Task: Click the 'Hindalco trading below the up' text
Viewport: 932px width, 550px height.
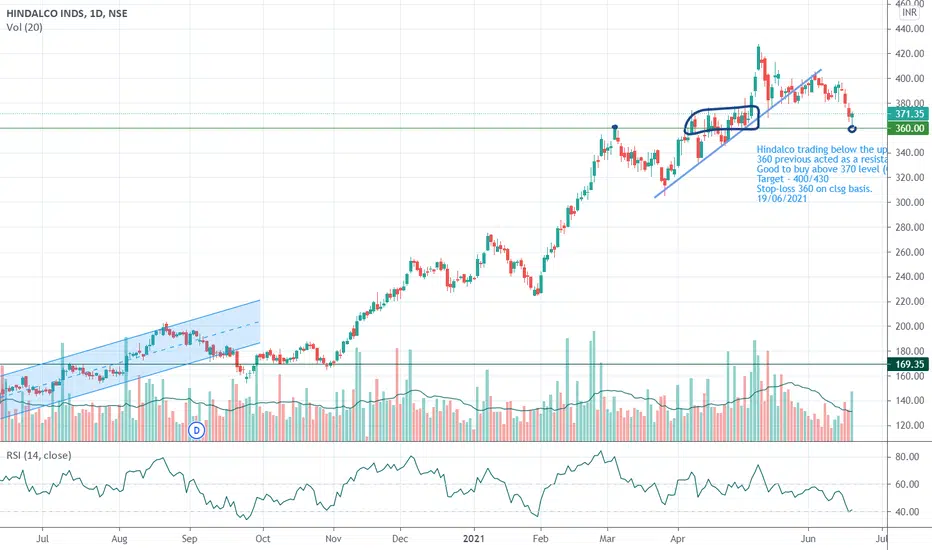Action: click(821, 150)
